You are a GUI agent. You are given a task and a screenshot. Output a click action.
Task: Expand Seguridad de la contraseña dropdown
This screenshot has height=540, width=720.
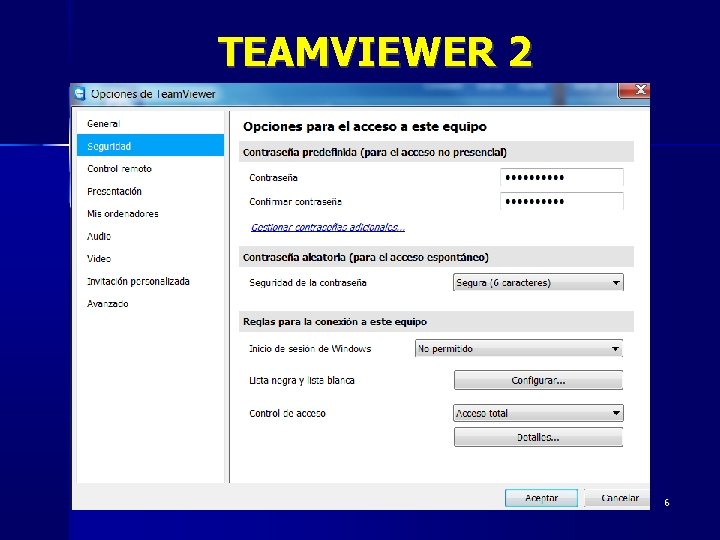coord(538,282)
